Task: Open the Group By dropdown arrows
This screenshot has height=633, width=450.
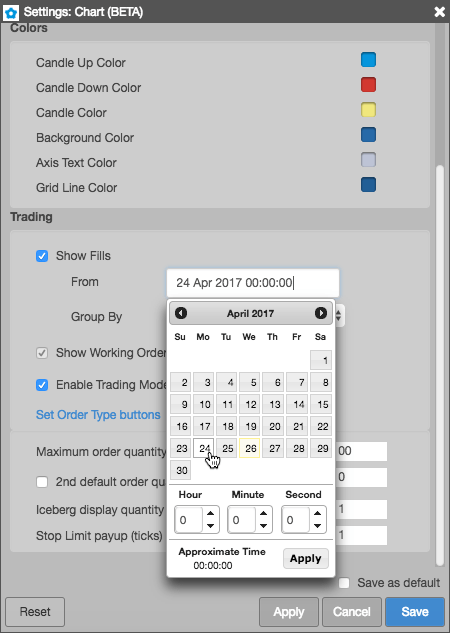Action: (x=339, y=315)
